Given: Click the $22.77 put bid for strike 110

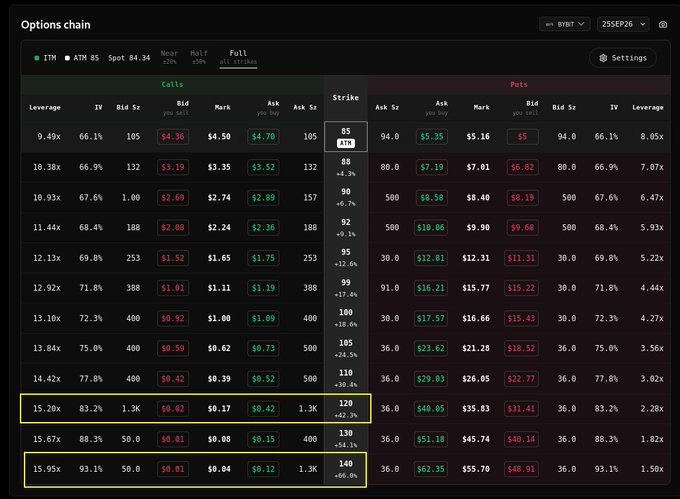Looking at the screenshot, I should coord(521,379).
